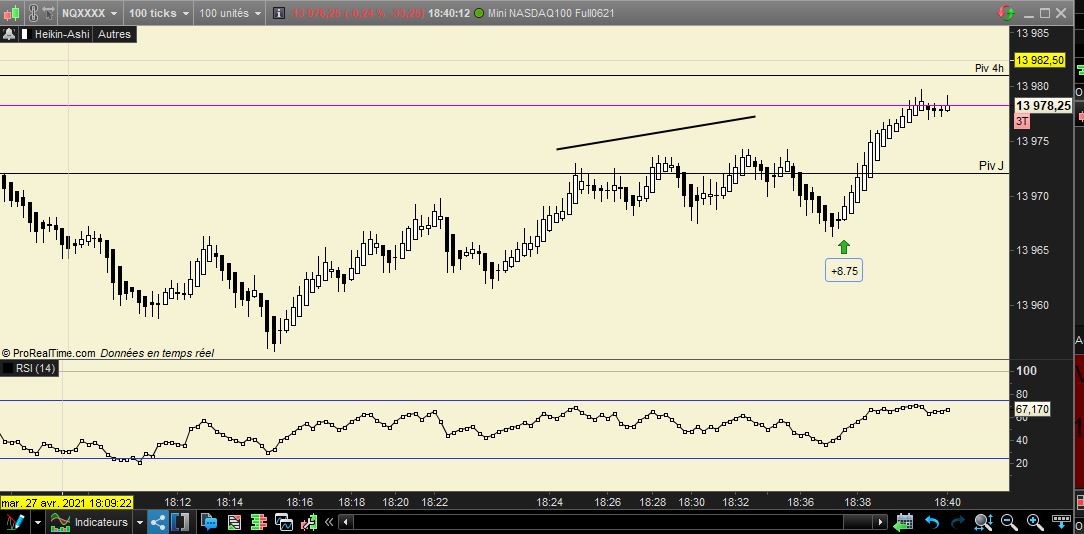Open the NQXXXX instrument dropdown
Screen dimensions: 1084x534
[90, 13]
